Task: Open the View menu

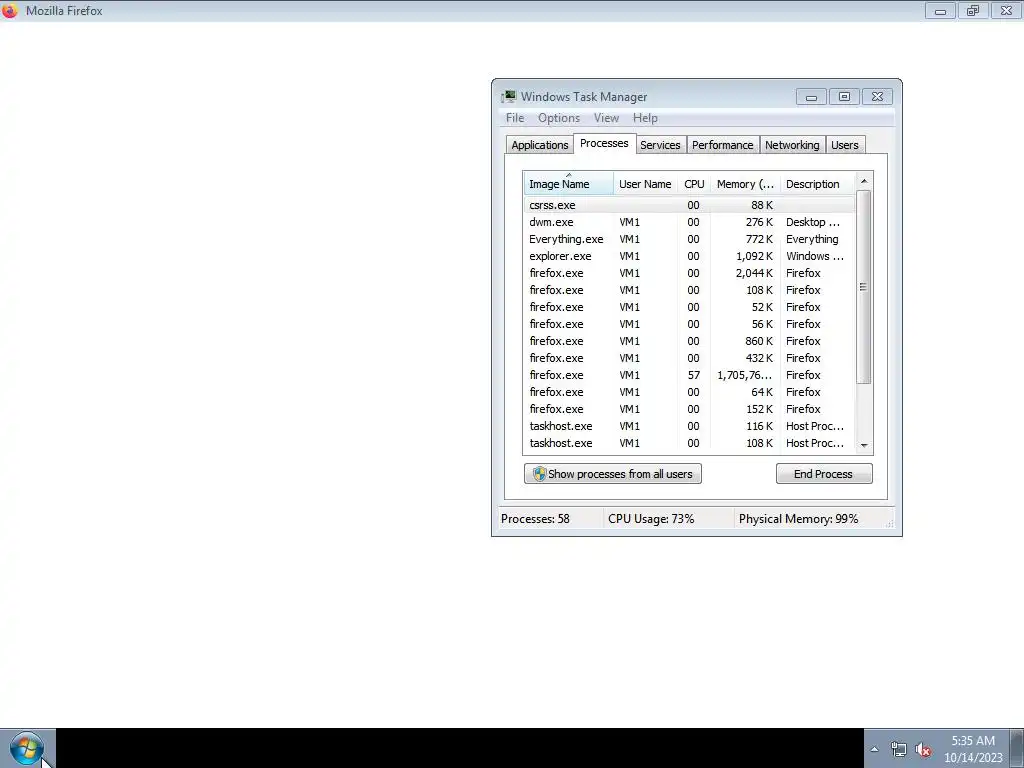Action: (x=606, y=118)
